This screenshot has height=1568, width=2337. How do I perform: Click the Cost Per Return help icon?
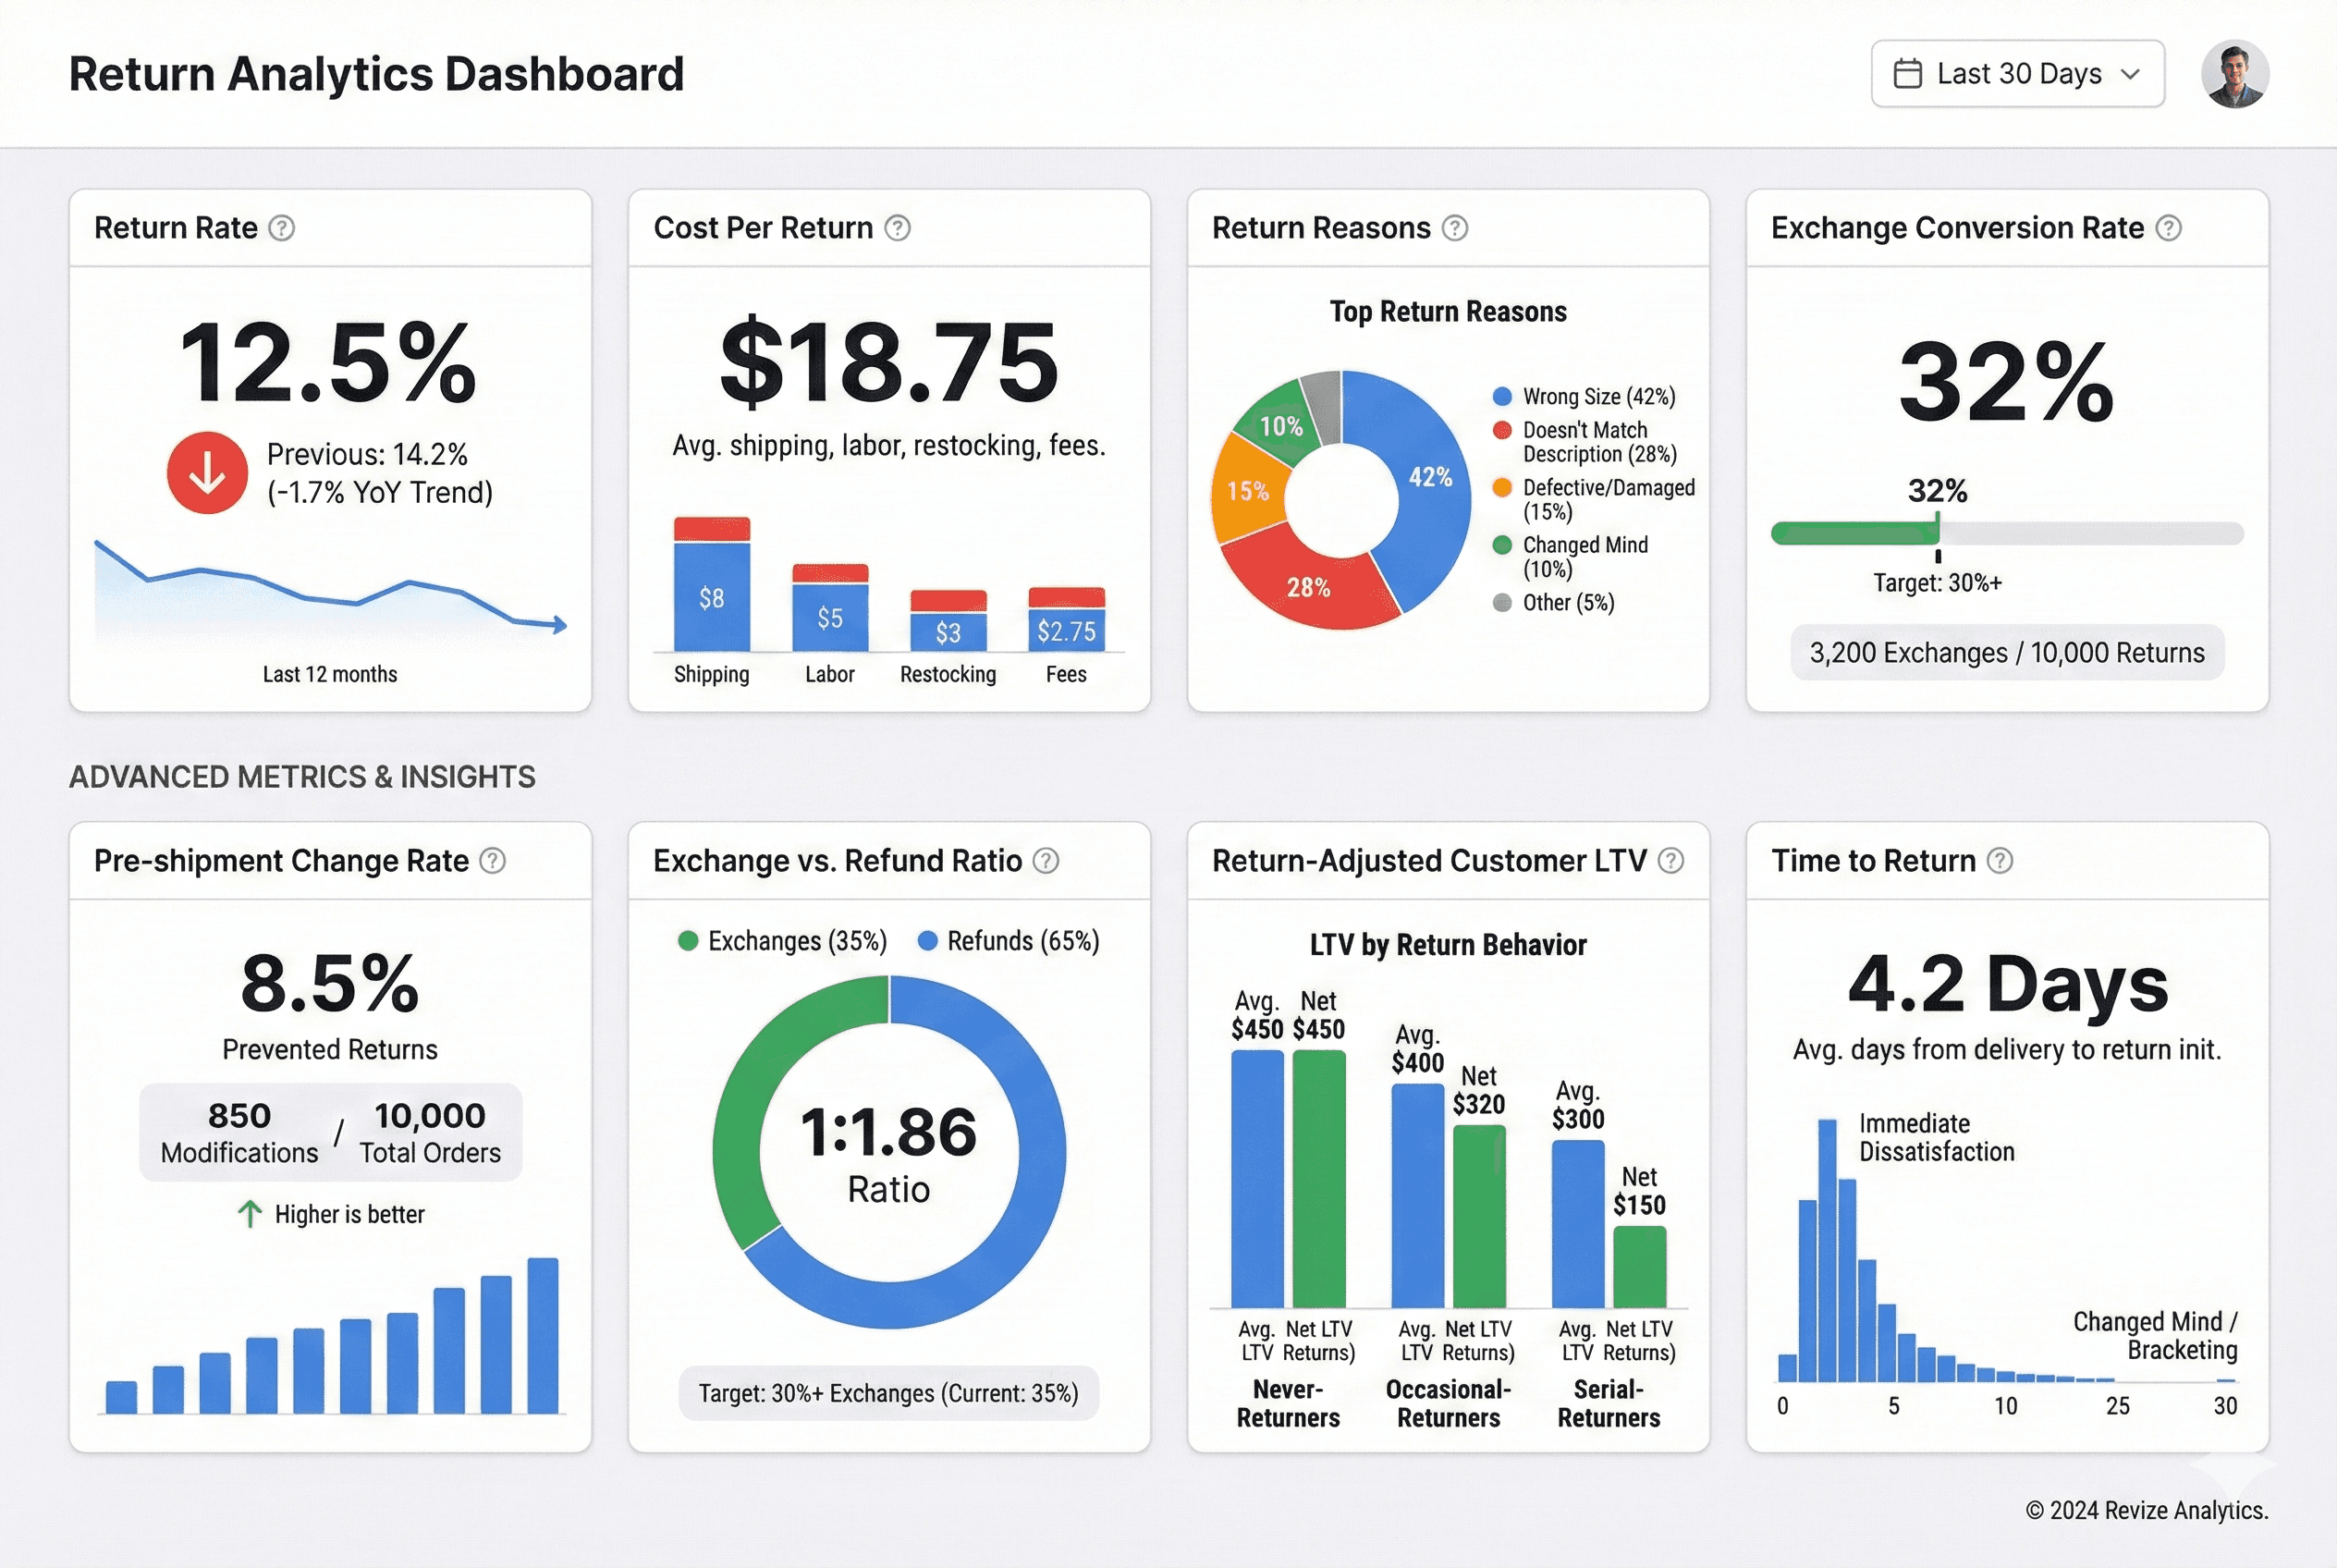point(898,228)
